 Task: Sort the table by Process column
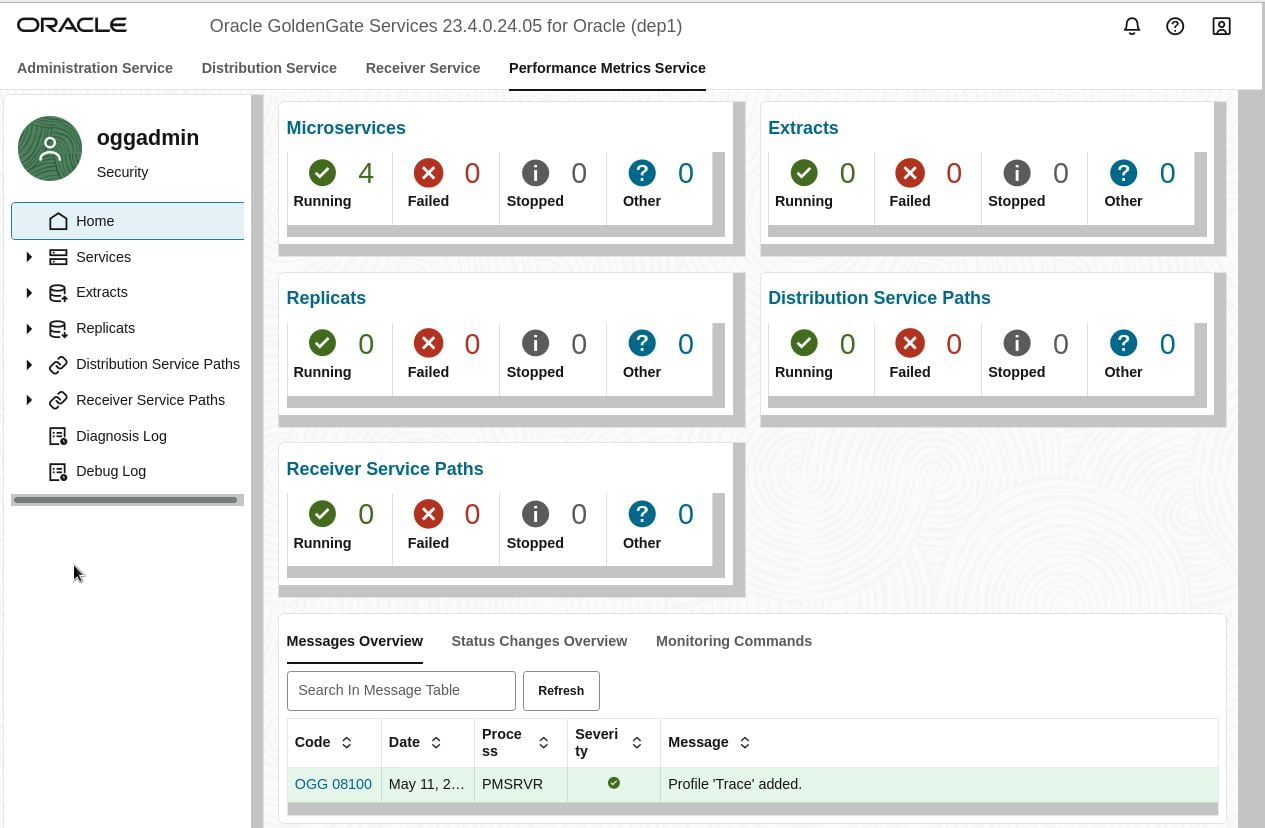coord(543,742)
